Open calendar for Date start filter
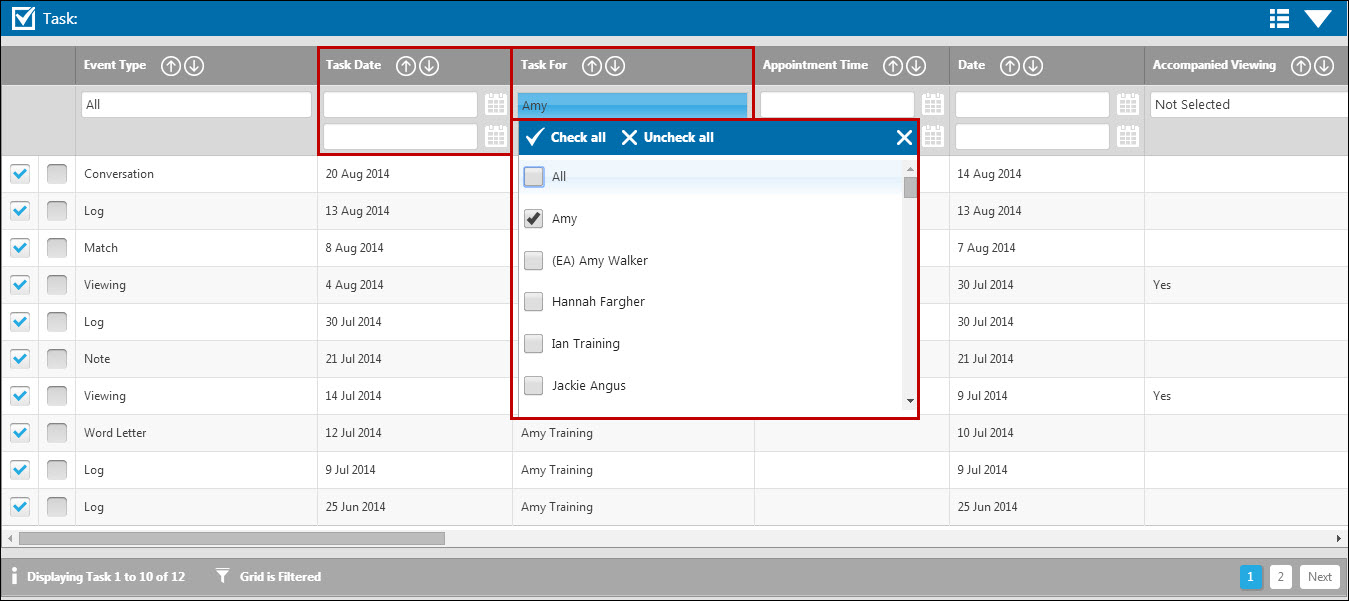 [x=1128, y=104]
